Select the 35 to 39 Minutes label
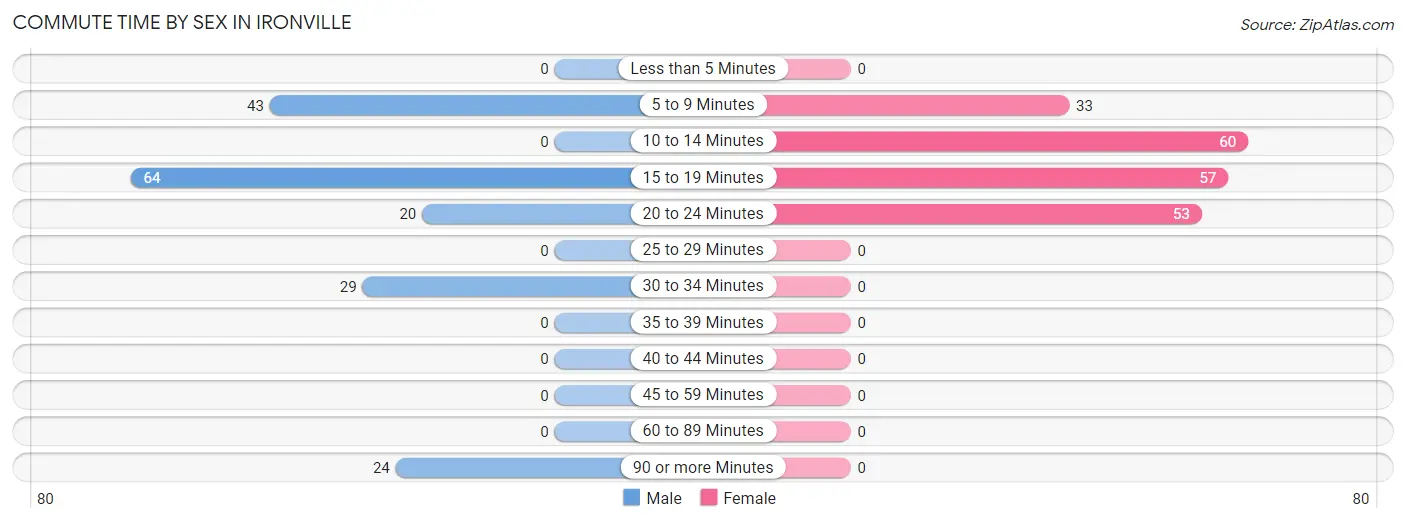 coord(703,322)
